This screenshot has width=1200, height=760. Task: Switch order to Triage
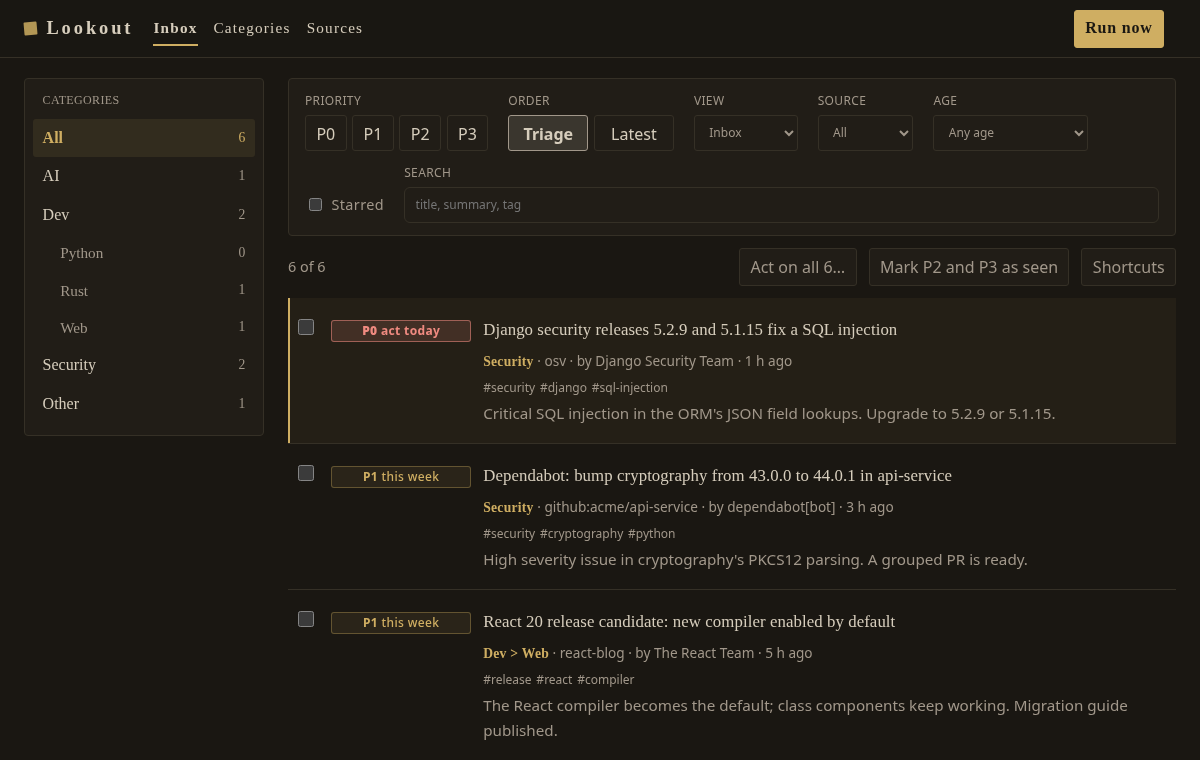click(x=548, y=133)
